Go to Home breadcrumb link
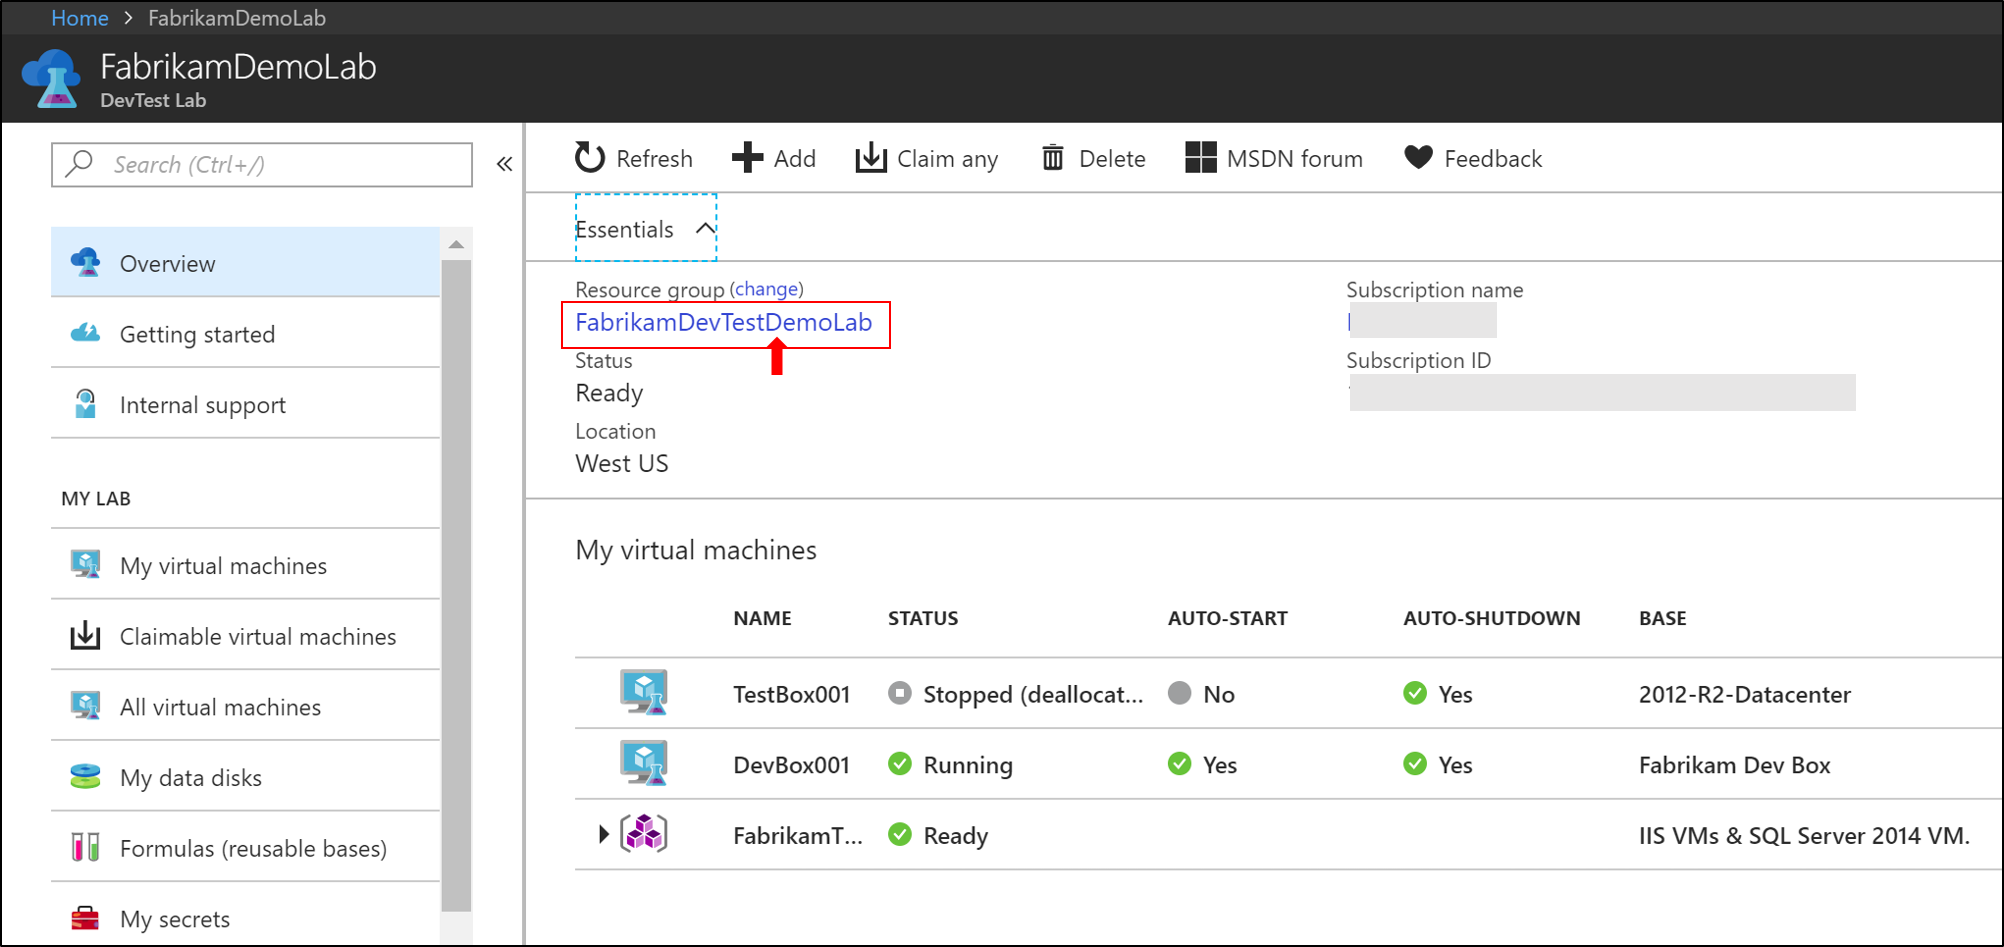The height and width of the screenshot is (947, 2004). point(80,18)
